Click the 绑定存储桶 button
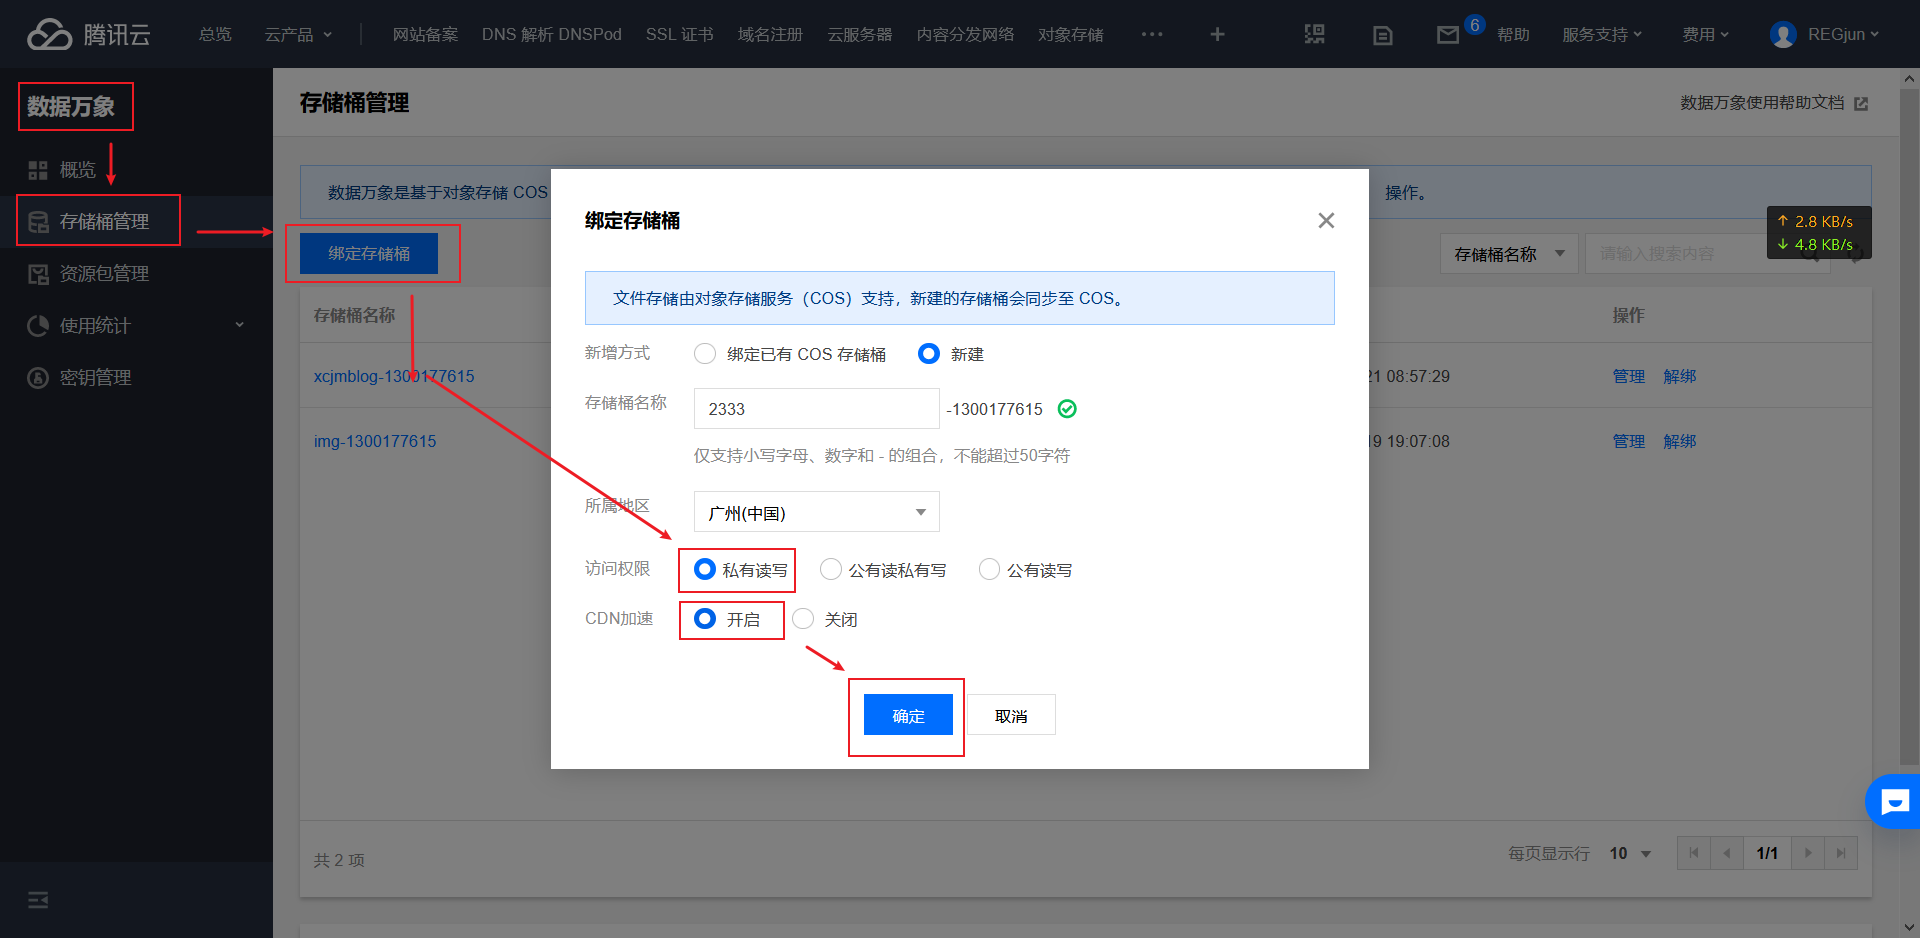Viewport: 1920px width, 938px height. point(369,254)
